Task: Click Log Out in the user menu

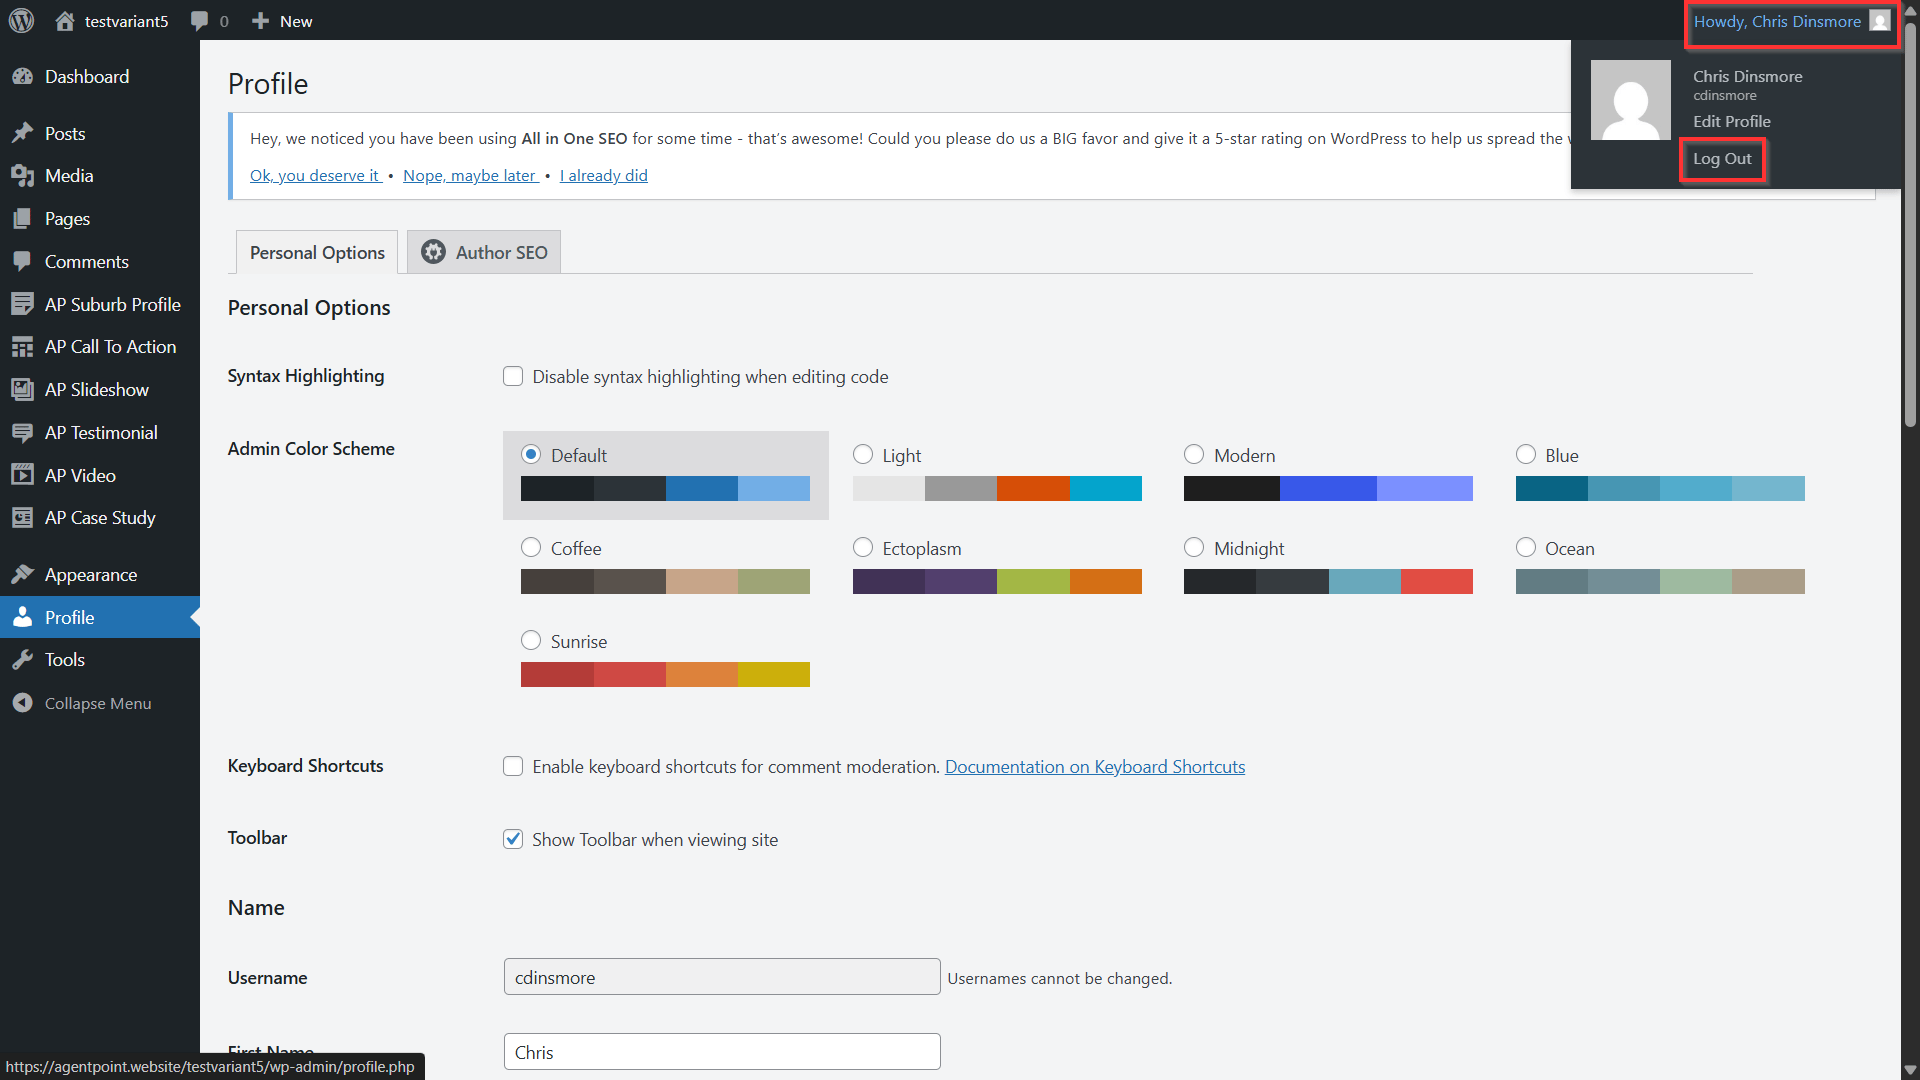Action: (x=1722, y=159)
